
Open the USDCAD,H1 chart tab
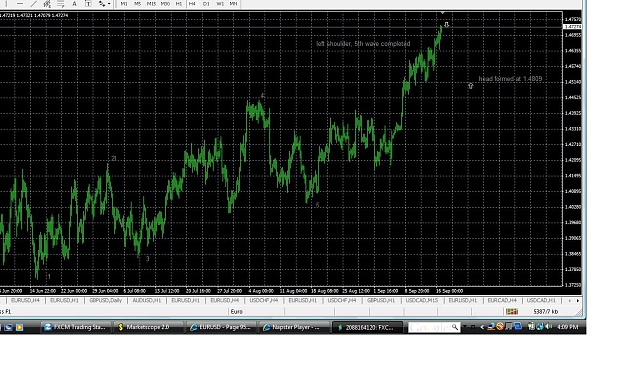[541, 300]
